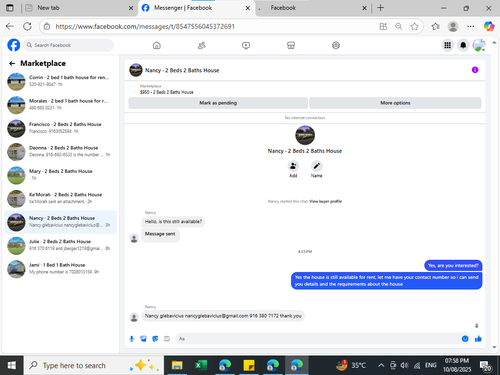Open Morales 2 bed 1 bath conversation
500x375 pixels.
tap(61, 105)
